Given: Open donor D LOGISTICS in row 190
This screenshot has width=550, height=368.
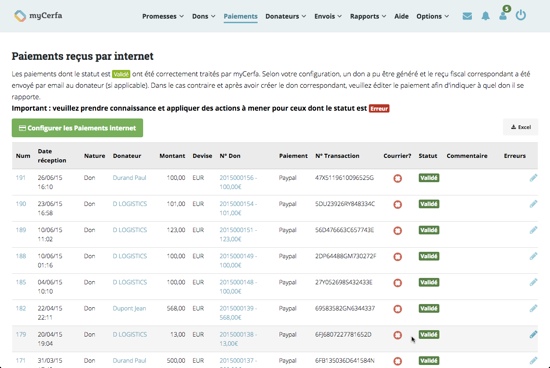Looking at the screenshot, I should click(130, 204).
